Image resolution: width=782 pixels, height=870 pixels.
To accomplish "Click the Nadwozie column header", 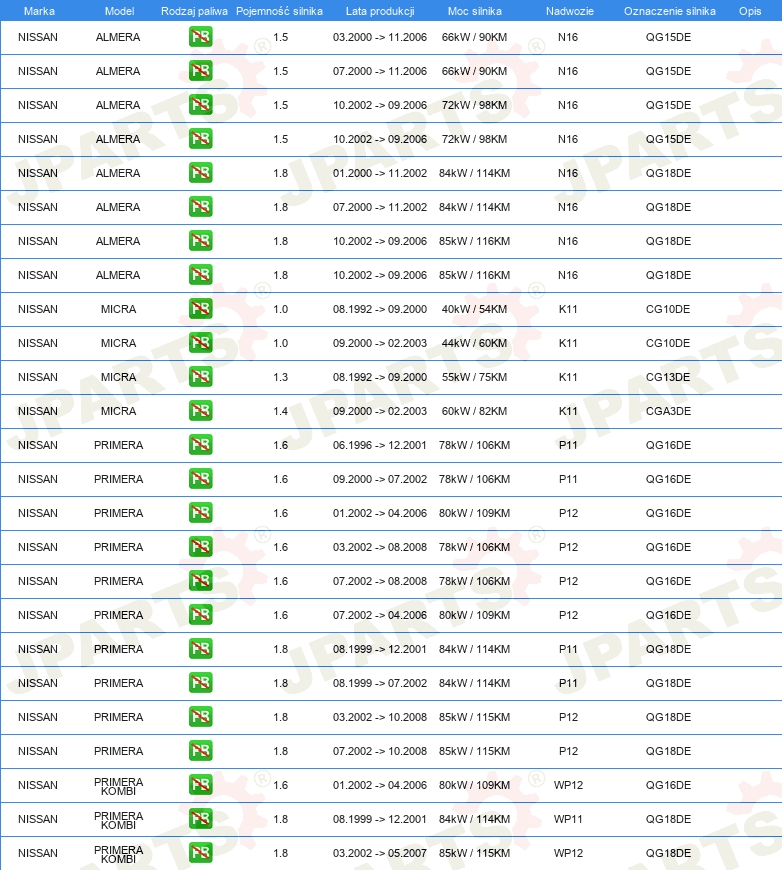I will coord(569,11).
